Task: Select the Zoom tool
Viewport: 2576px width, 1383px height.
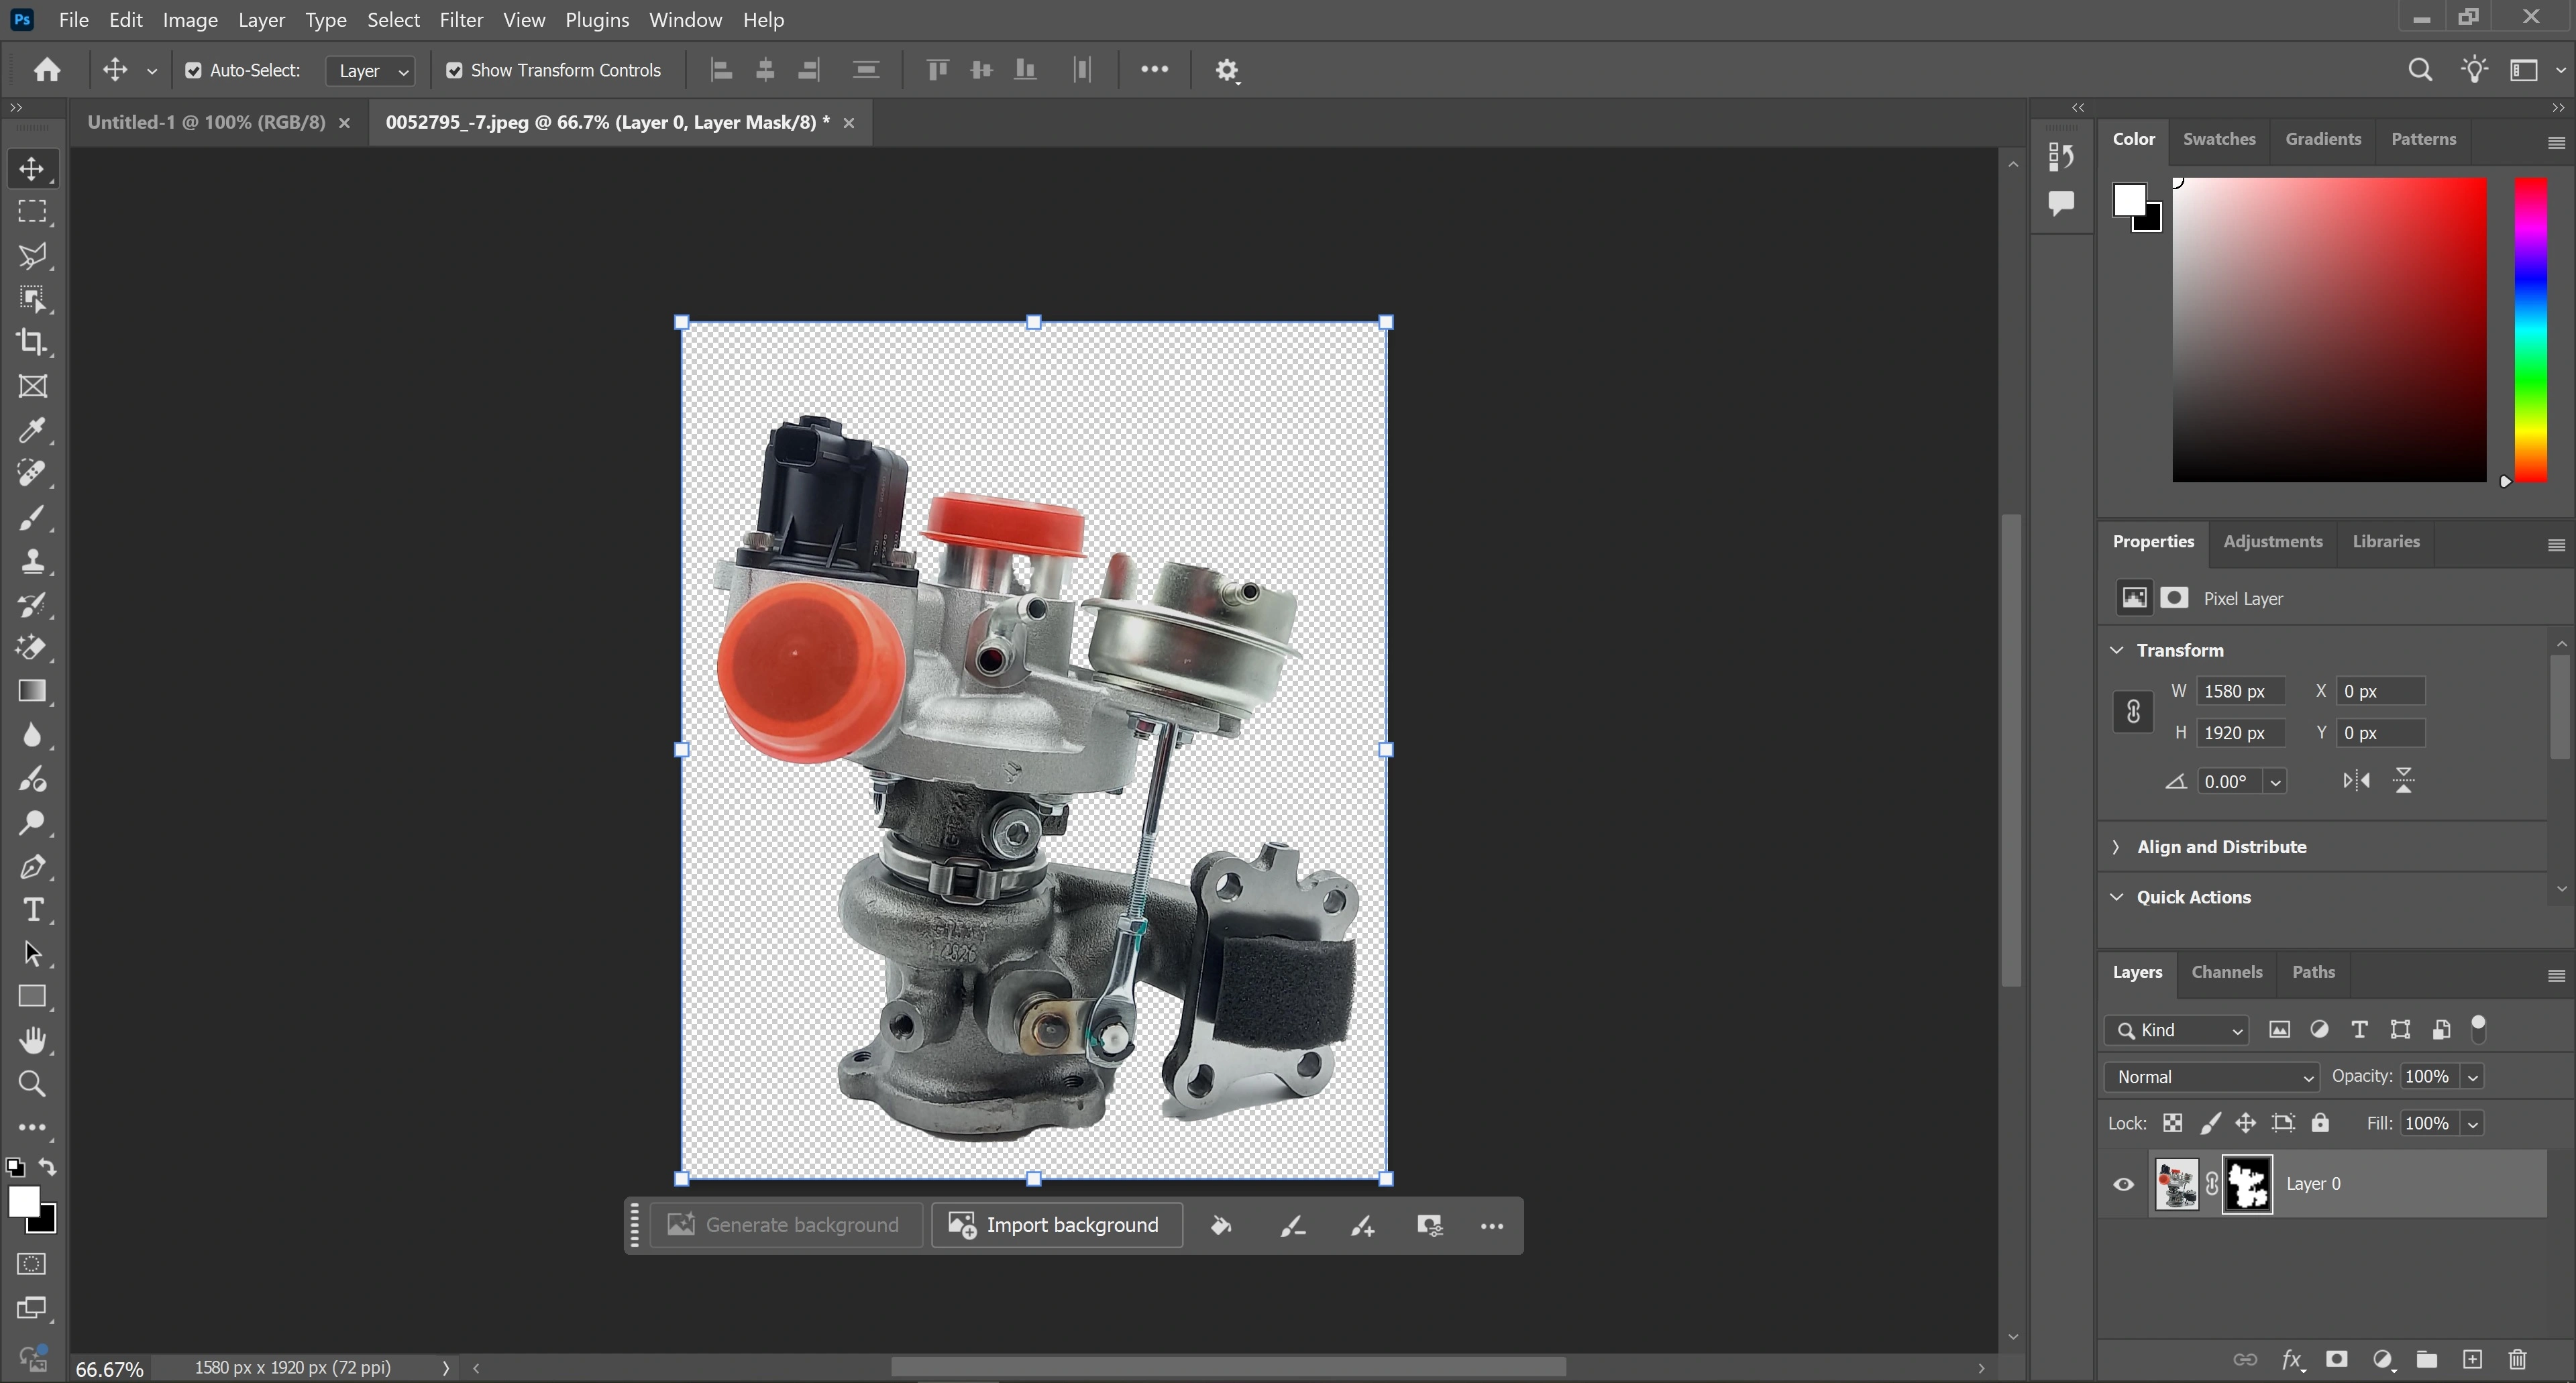Action: (32, 1084)
